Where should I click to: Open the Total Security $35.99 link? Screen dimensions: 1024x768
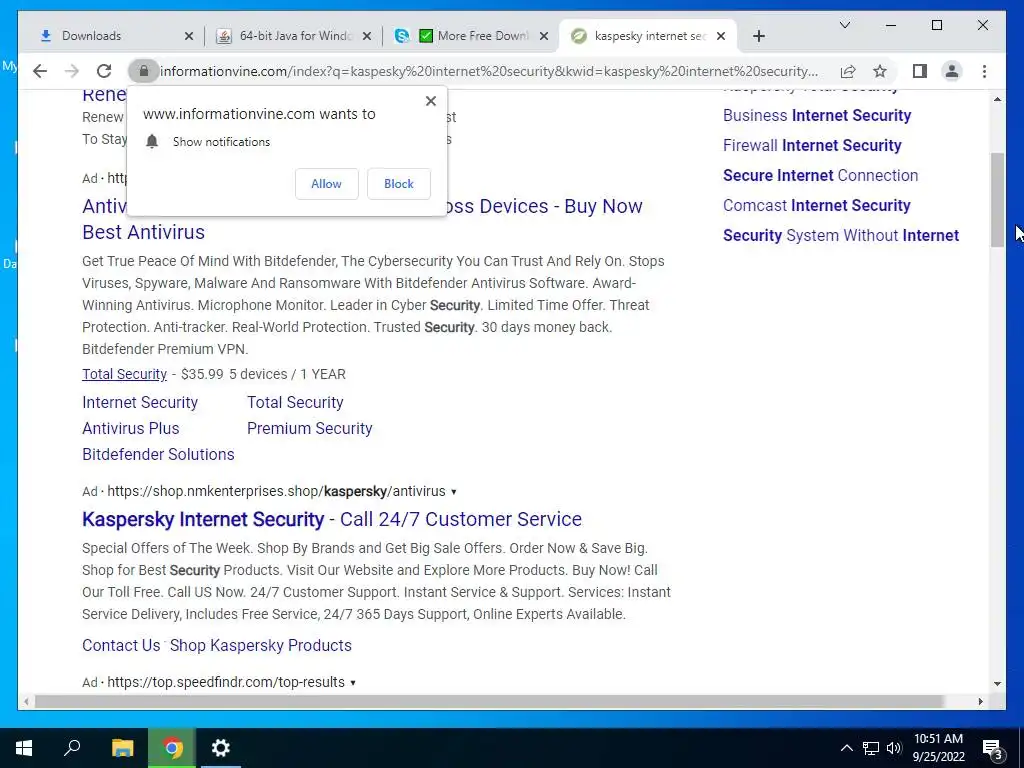pos(124,374)
